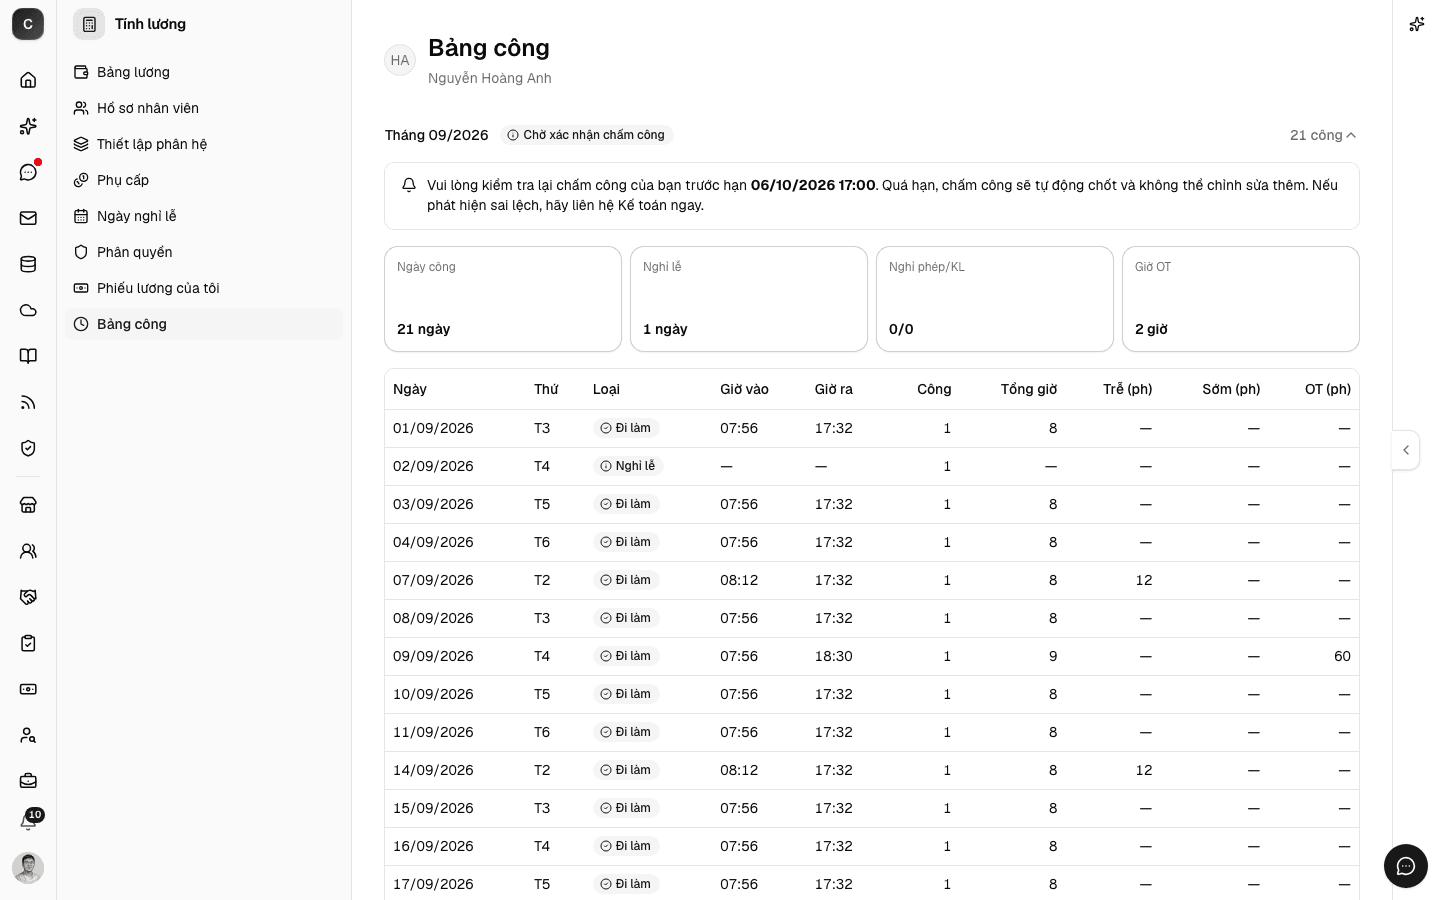
Task: Click the Chờ xác nhận chấm công status badge
Action: tap(586, 135)
